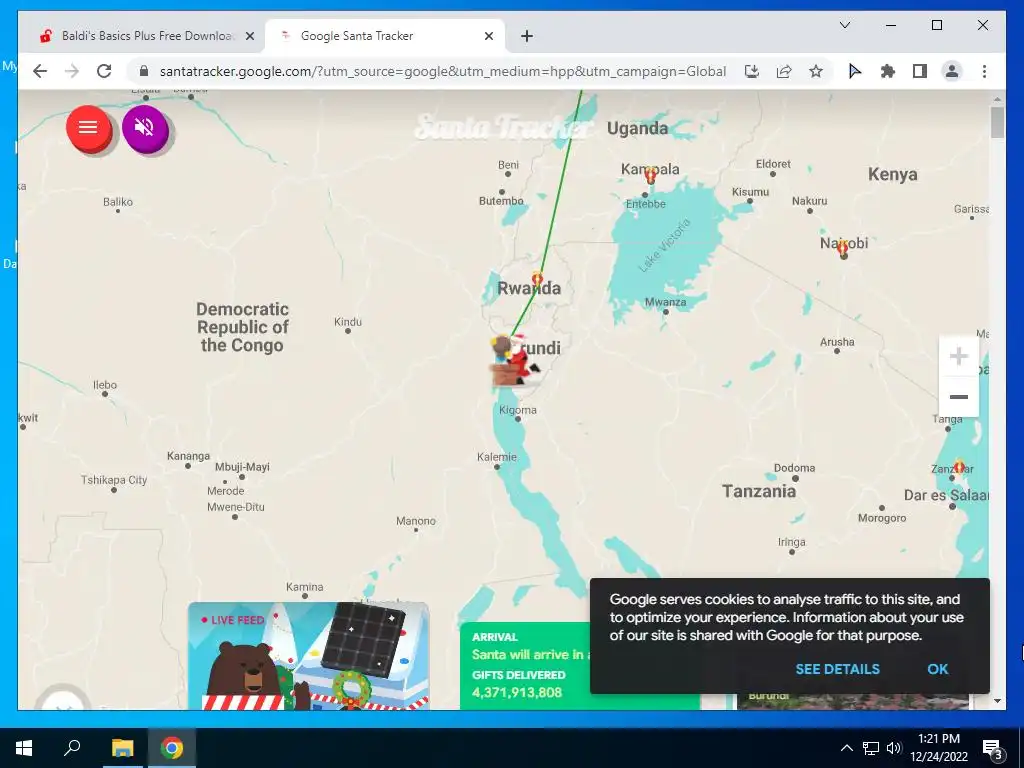
Task: Close the Baldi's Basics Plus tab
Action: pyautogui.click(x=249, y=37)
